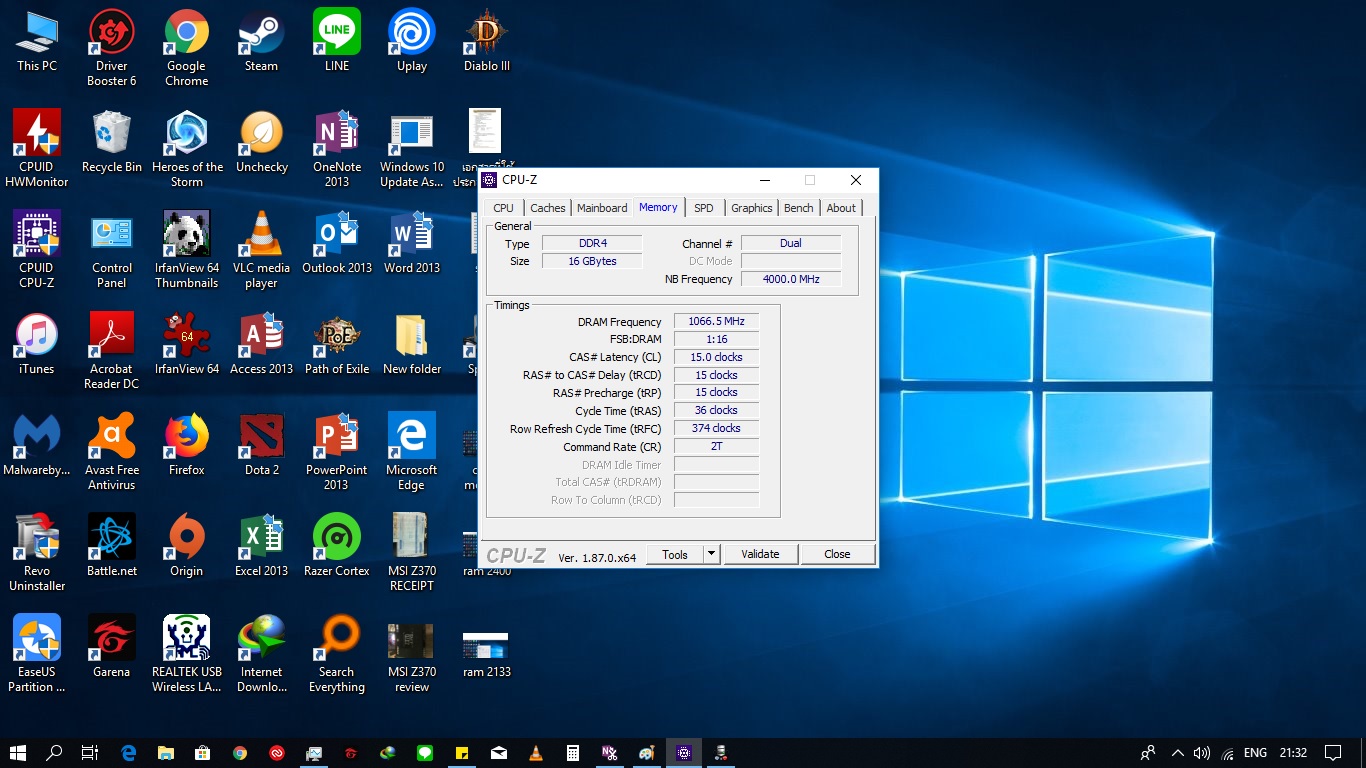Open the SPD tab in CPU-Z
This screenshot has width=1366, height=768.
point(704,208)
